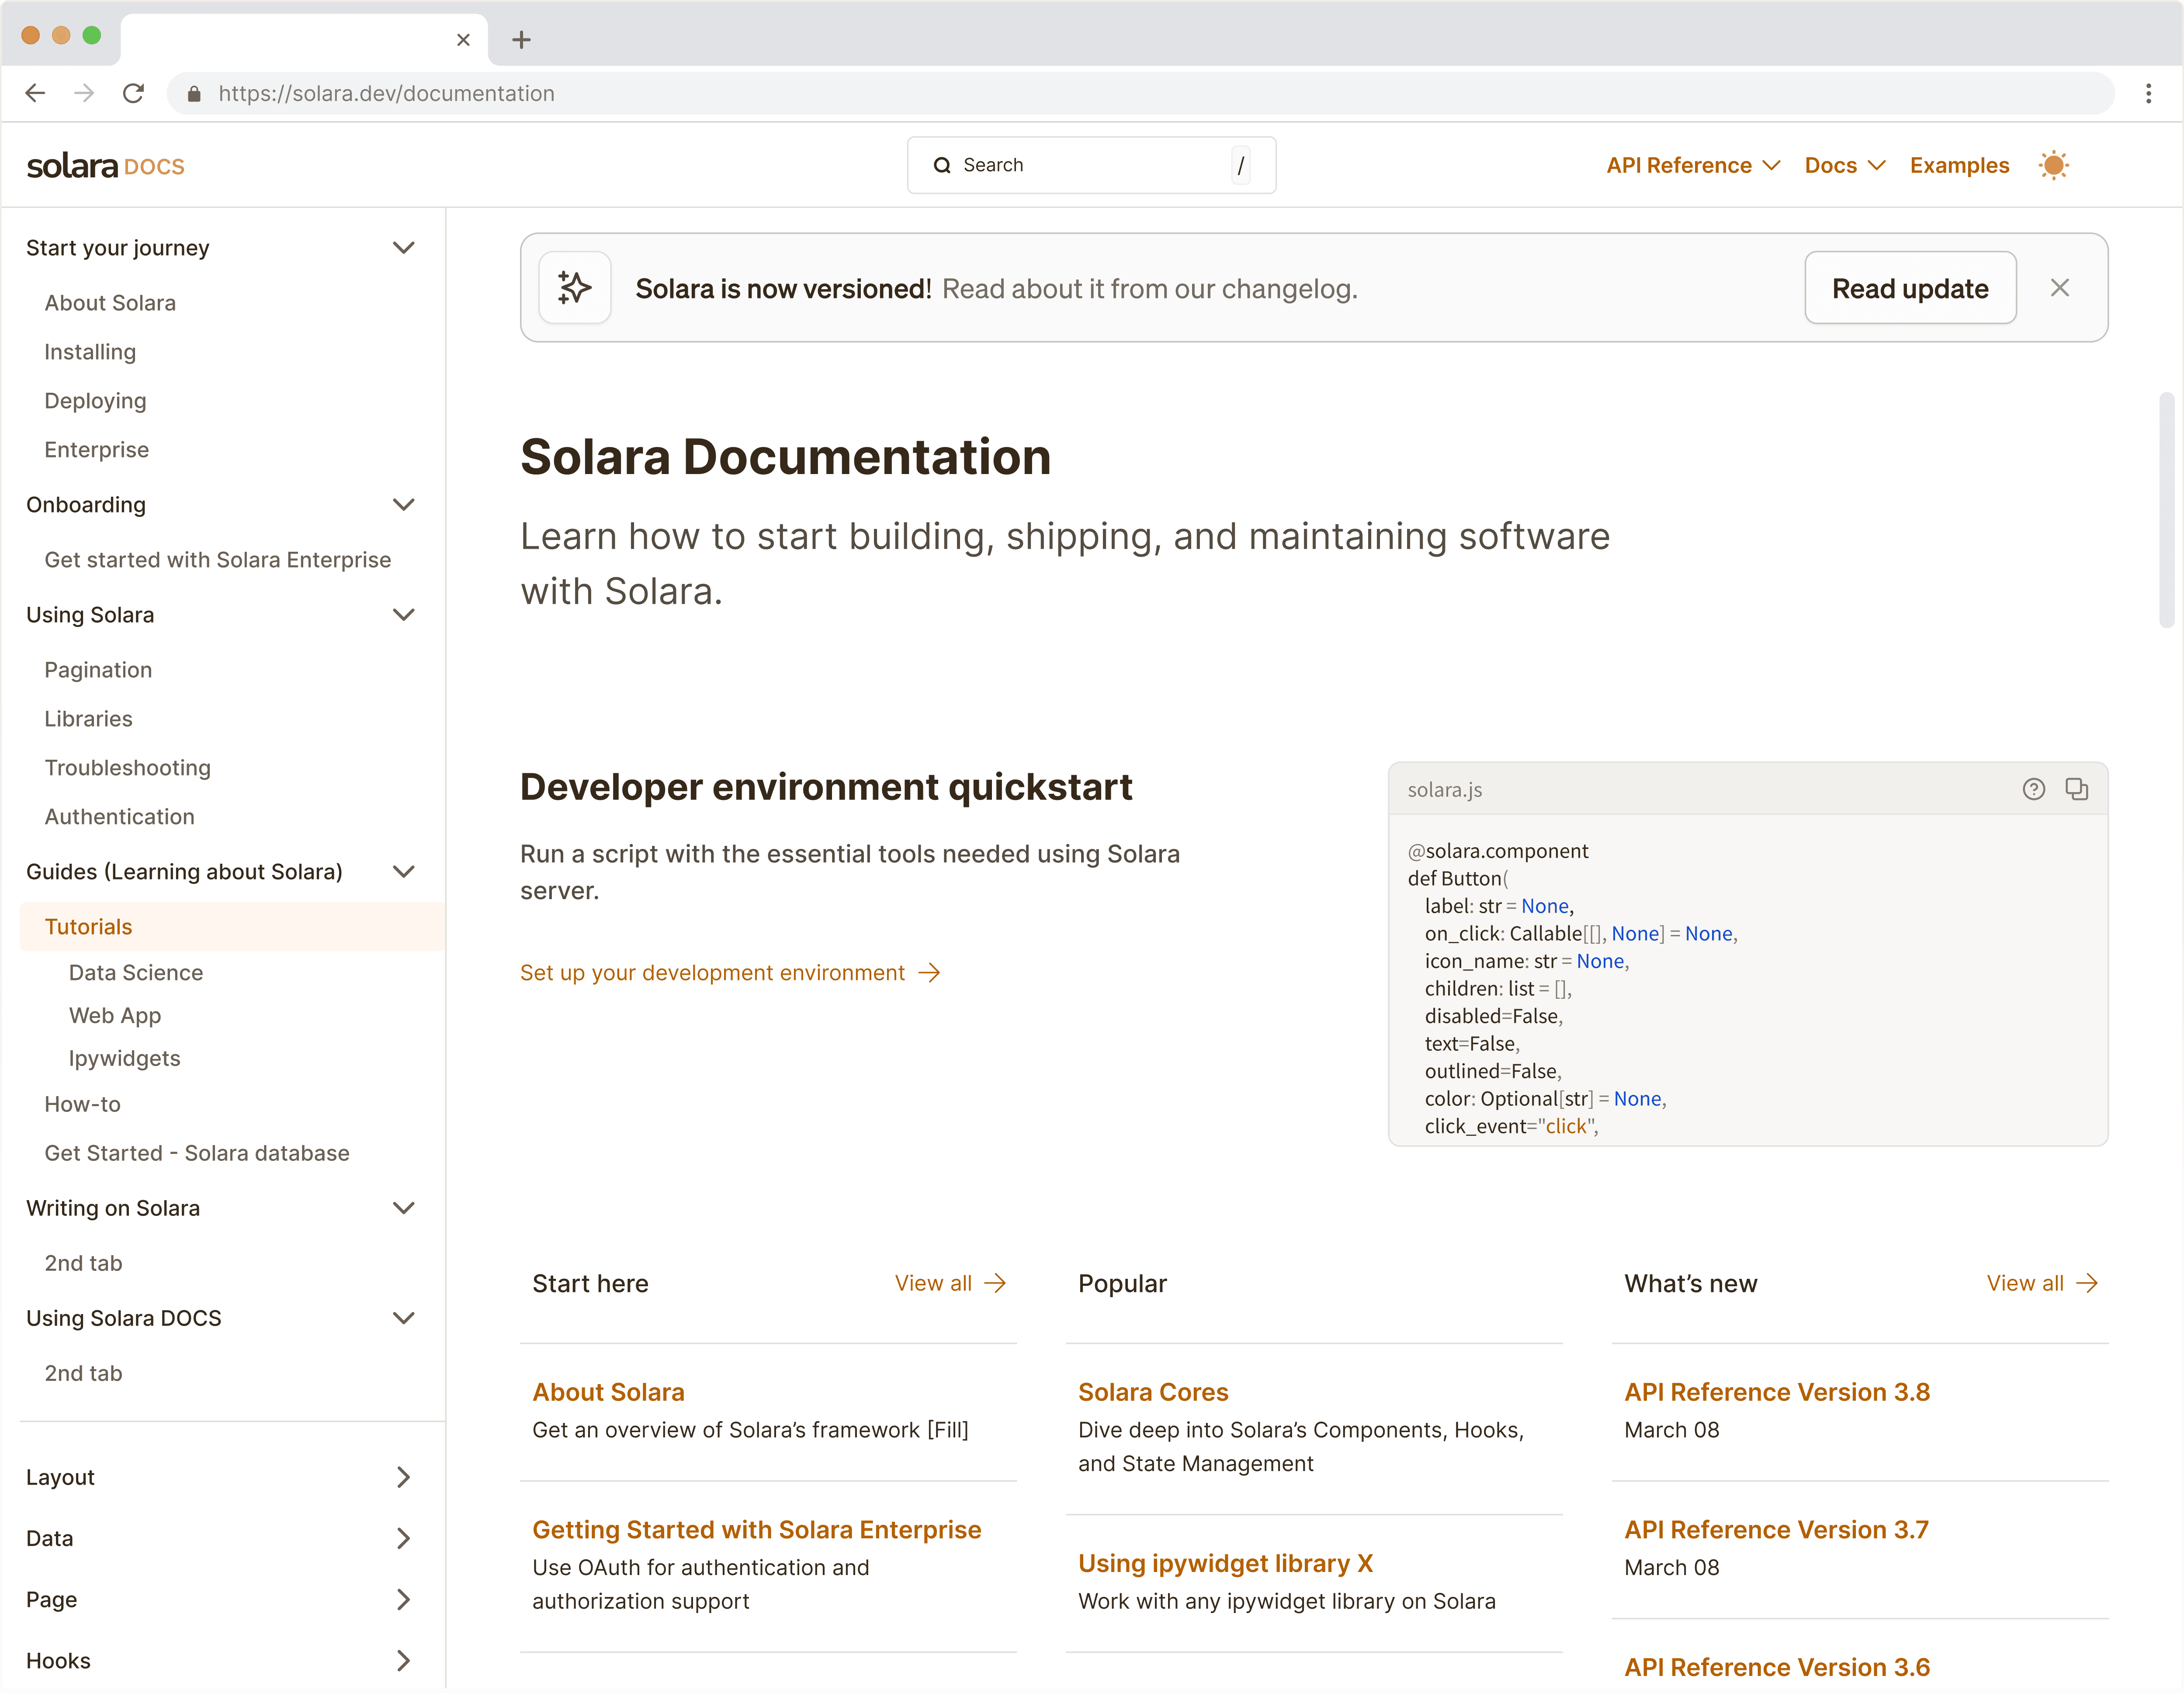2184x1693 pixels.
Task: Click the page vertical scrollbar
Action: (2166, 510)
